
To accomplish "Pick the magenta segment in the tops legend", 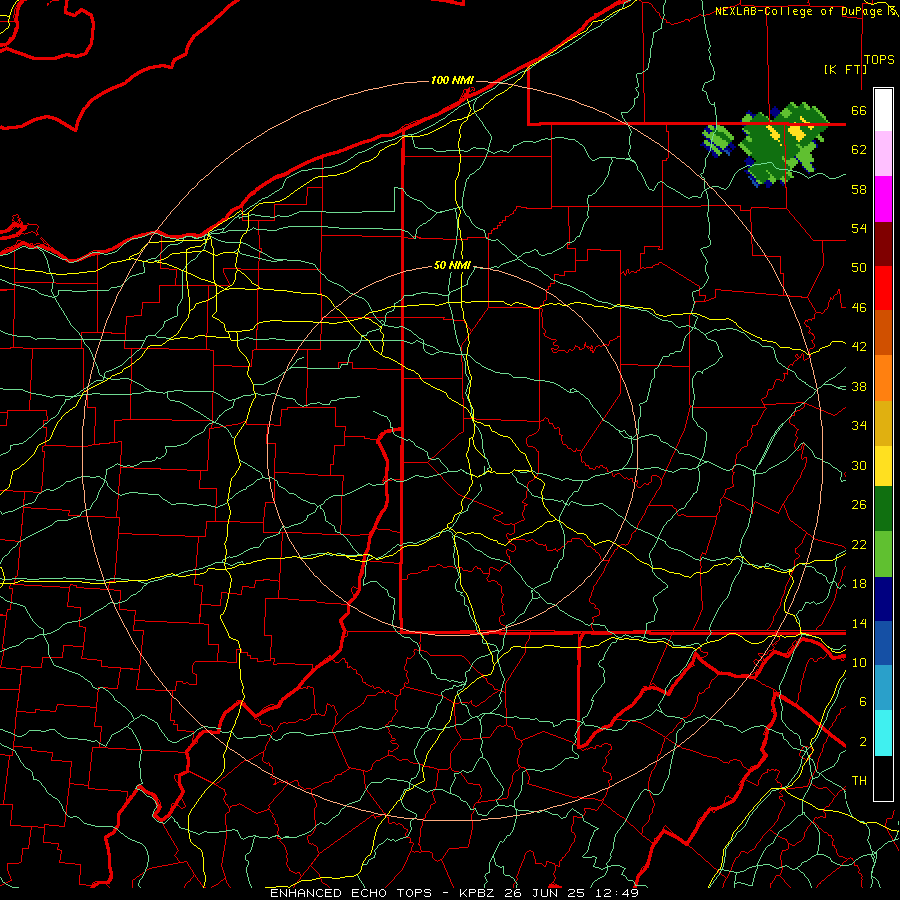I will [x=883, y=199].
